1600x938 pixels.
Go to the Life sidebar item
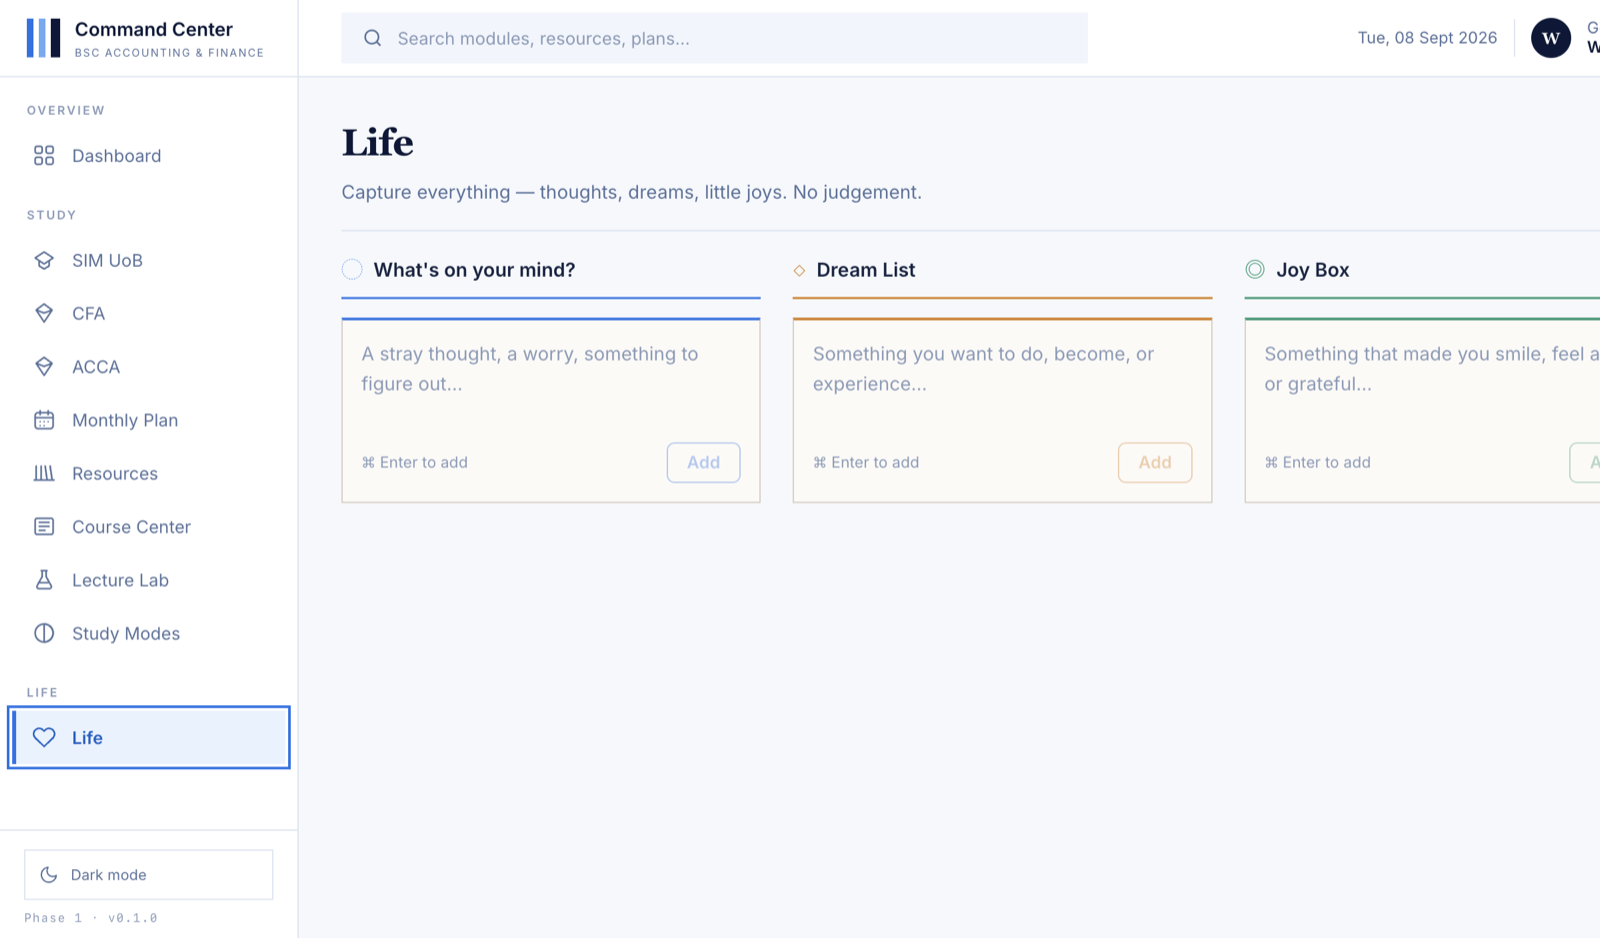coord(149,737)
